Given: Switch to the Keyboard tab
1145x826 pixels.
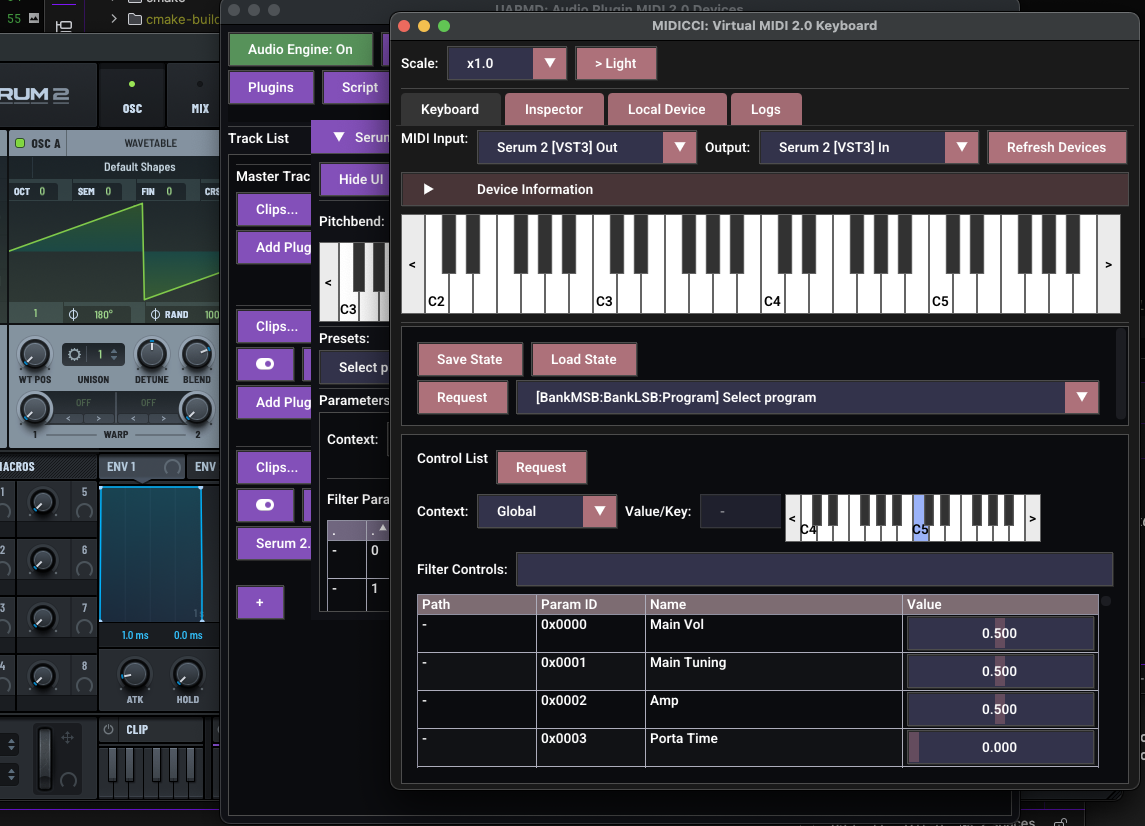Looking at the screenshot, I should 450,110.
